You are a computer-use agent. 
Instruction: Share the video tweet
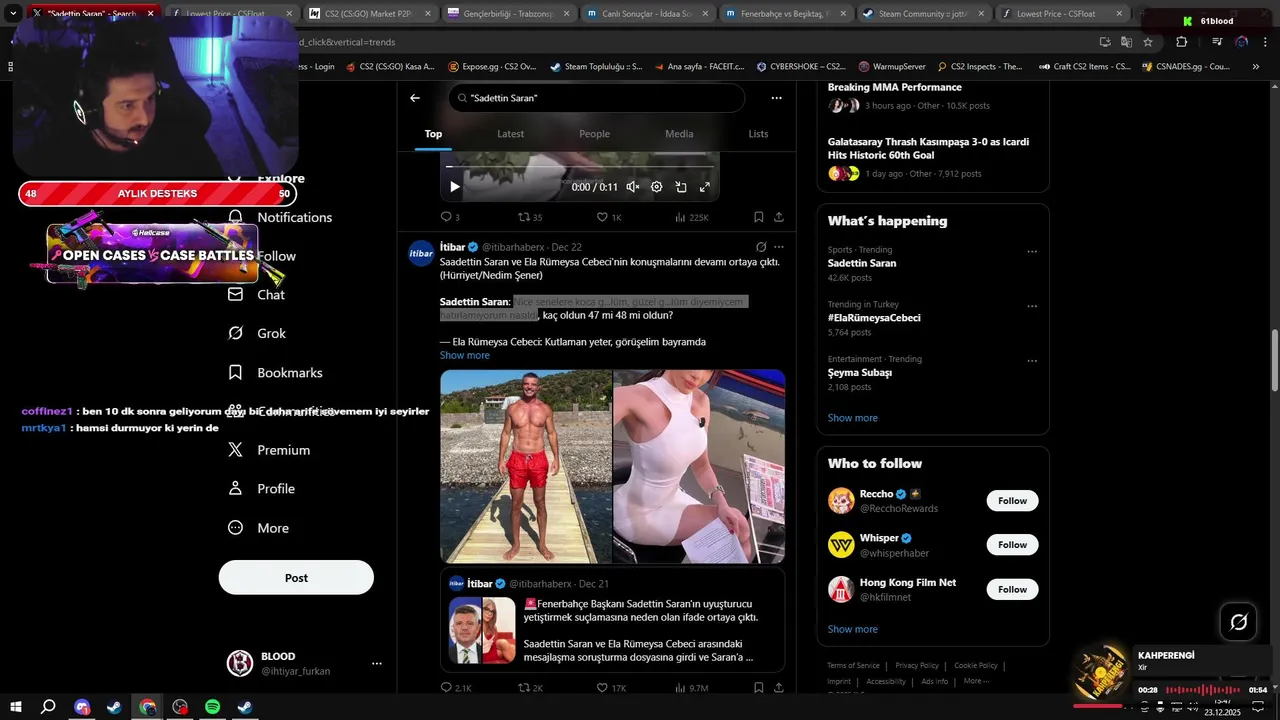pos(779,217)
